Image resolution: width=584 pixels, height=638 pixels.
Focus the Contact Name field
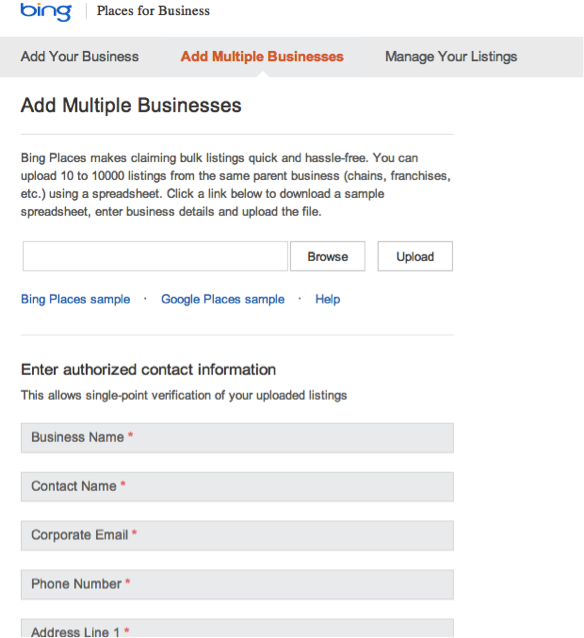tap(237, 487)
